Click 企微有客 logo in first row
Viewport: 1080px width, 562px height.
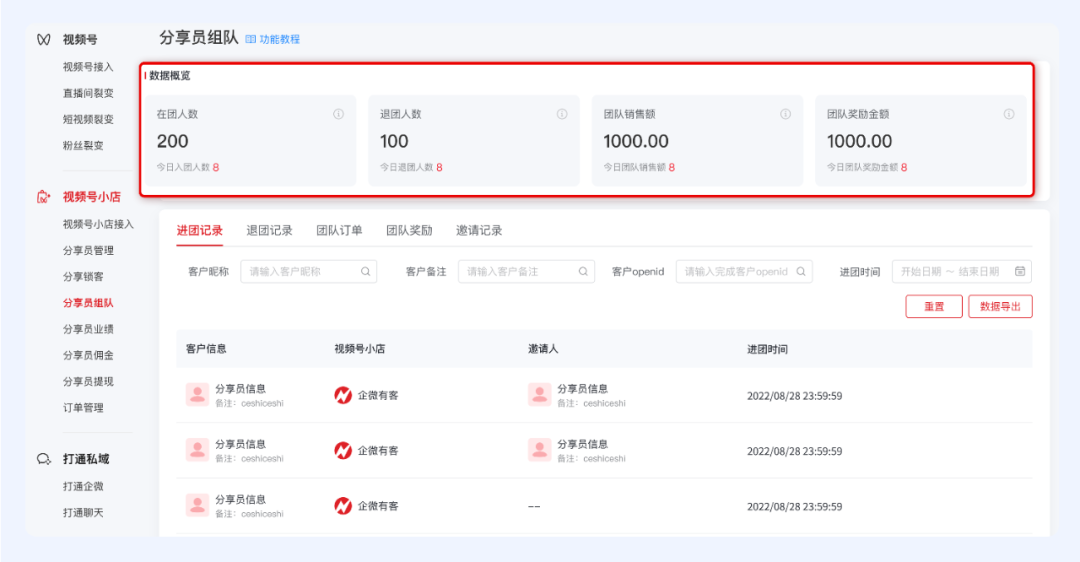[x=343, y=395]
